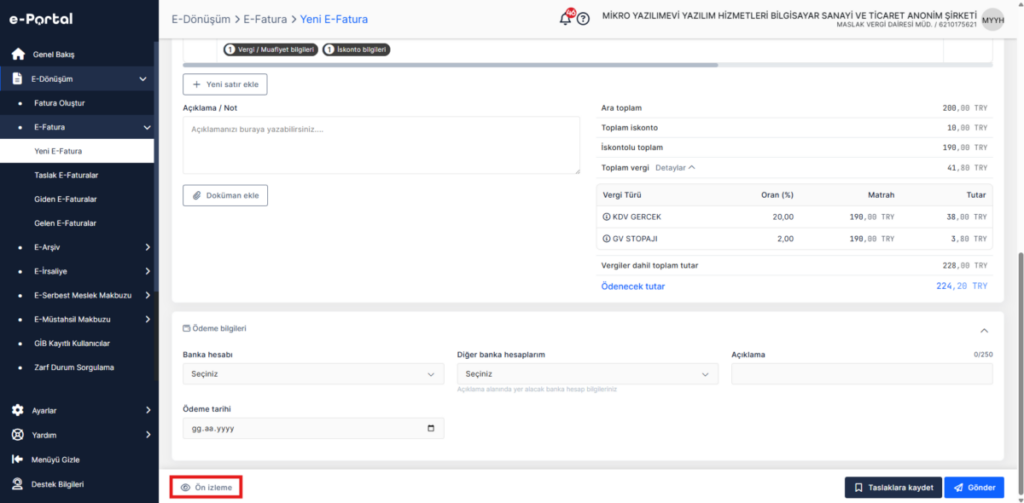Click E-Fatura breadcrumb link
Viewport: 1024px width, 503px height.
point(265,19)
